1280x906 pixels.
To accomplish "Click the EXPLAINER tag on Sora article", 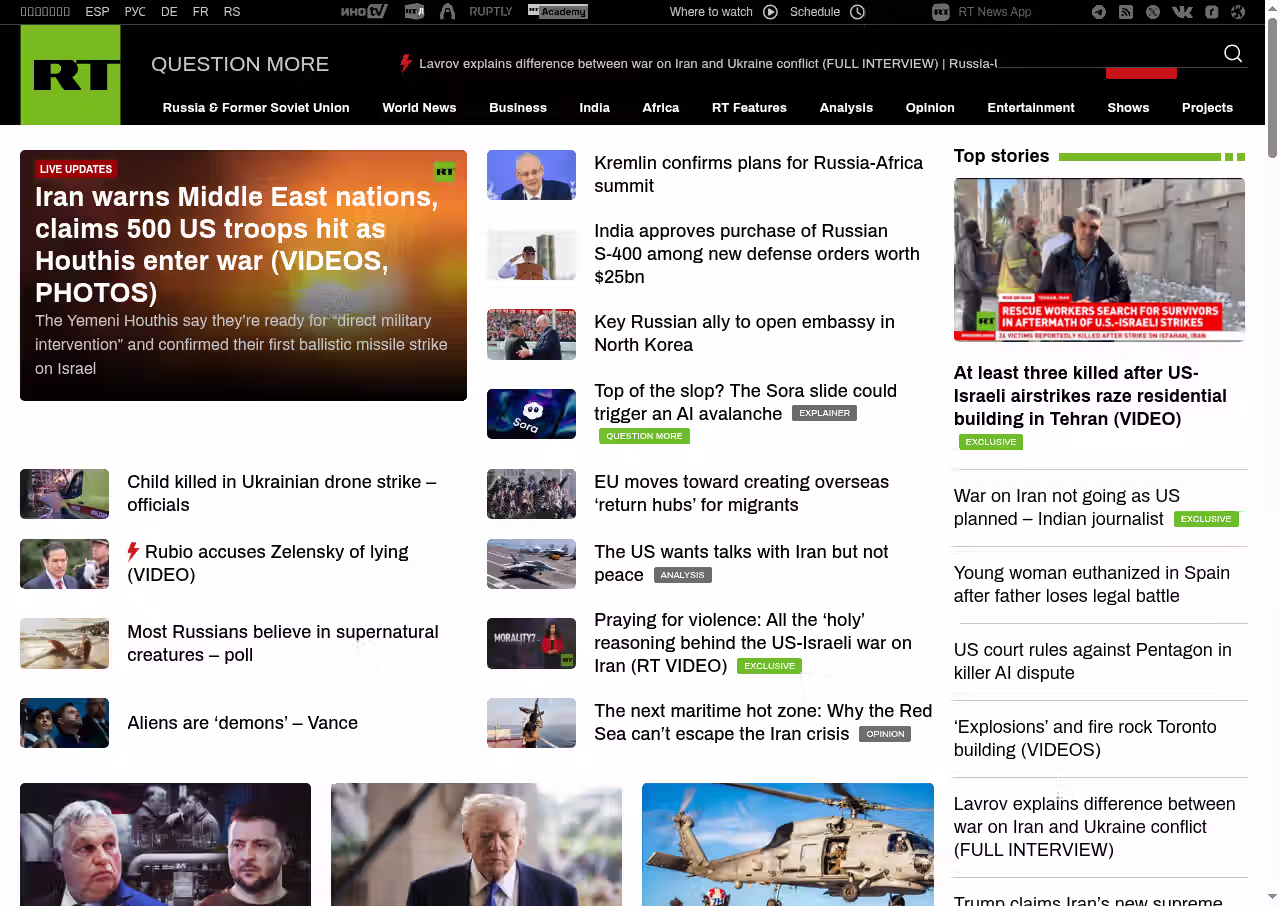I will [824, 413].
